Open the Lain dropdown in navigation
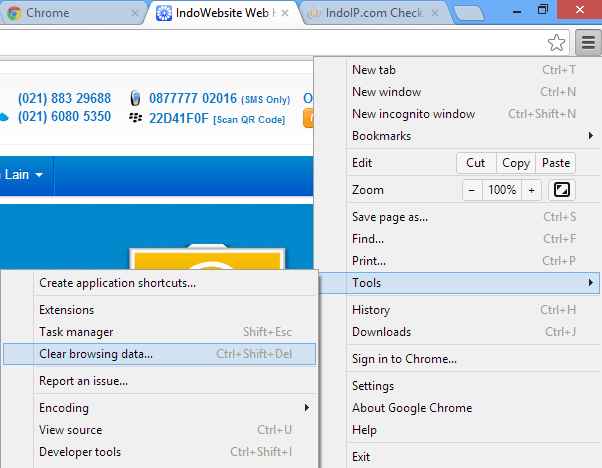 pos(24,174)
